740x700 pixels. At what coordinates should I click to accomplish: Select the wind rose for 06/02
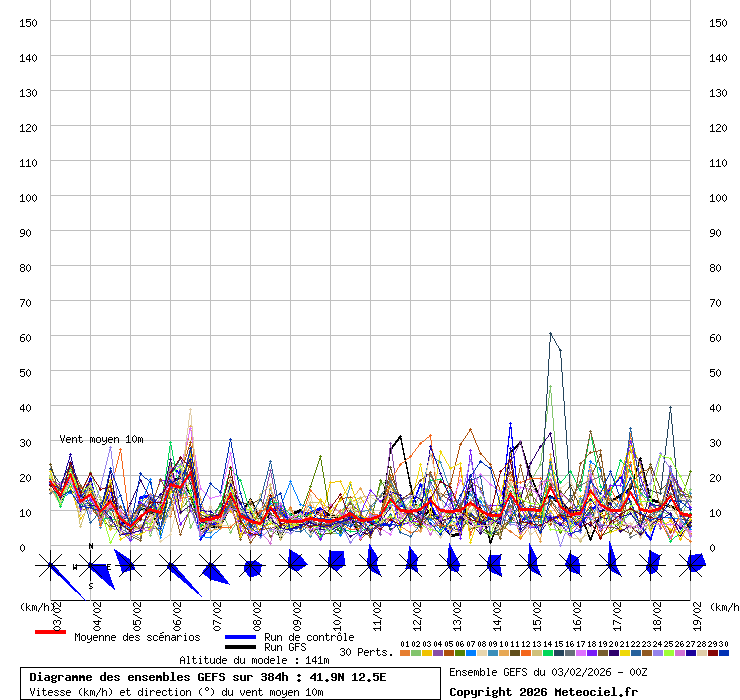tap(171, 567)
